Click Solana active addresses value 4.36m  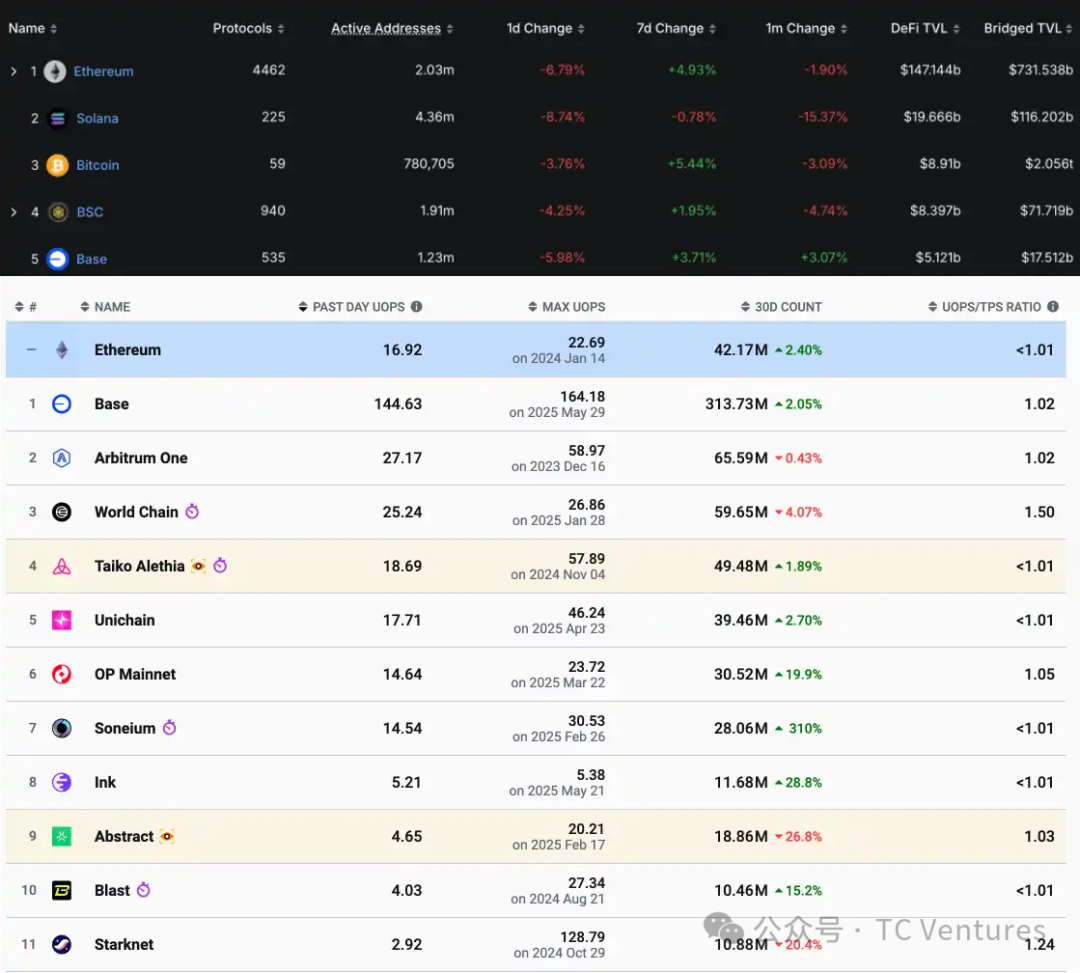point(435,117)
